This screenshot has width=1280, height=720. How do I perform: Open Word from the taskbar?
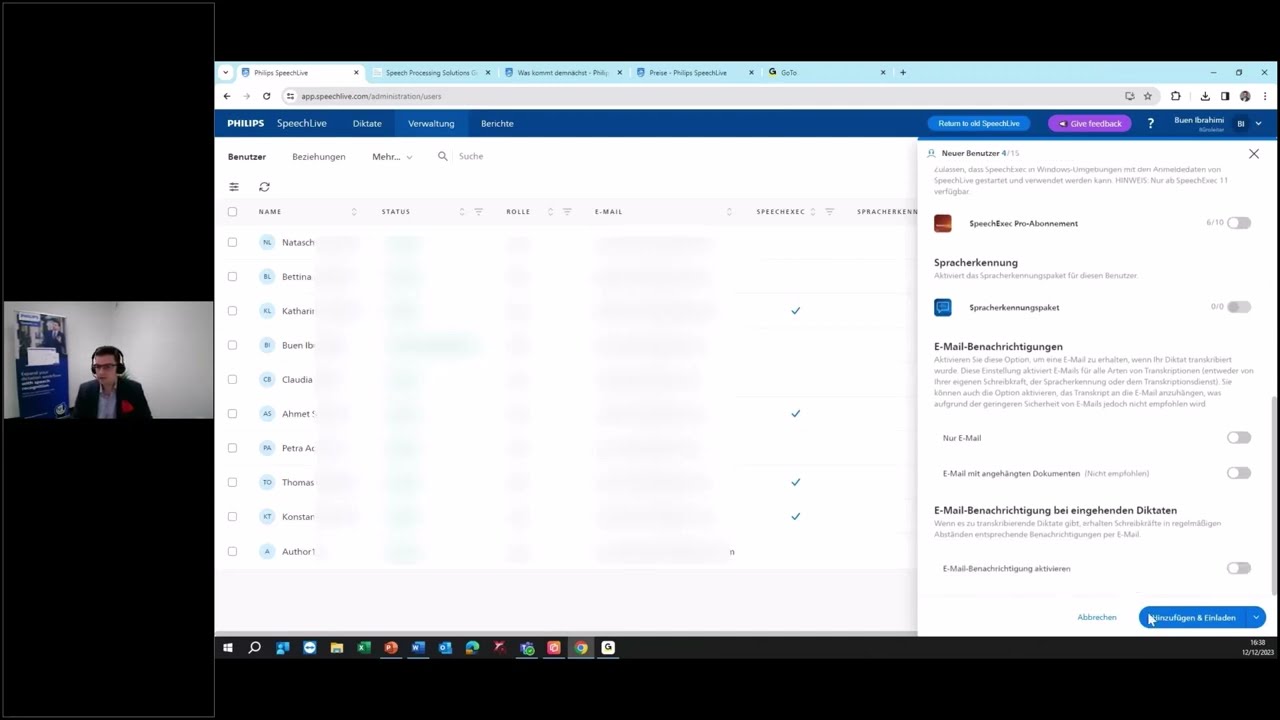(418, 648)
